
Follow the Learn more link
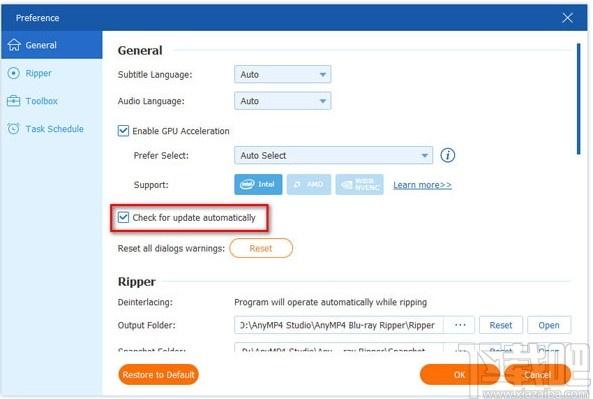pyautogui.click(x=422, y=185)
